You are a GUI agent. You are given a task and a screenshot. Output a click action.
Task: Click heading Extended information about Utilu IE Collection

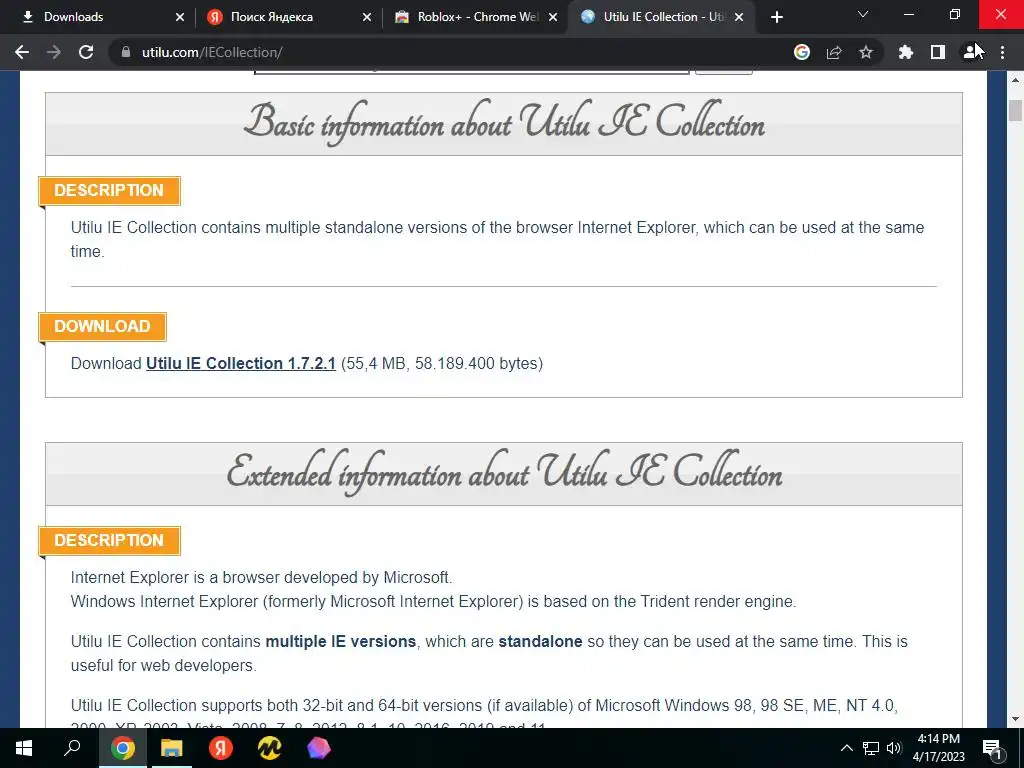click(504, 473)
